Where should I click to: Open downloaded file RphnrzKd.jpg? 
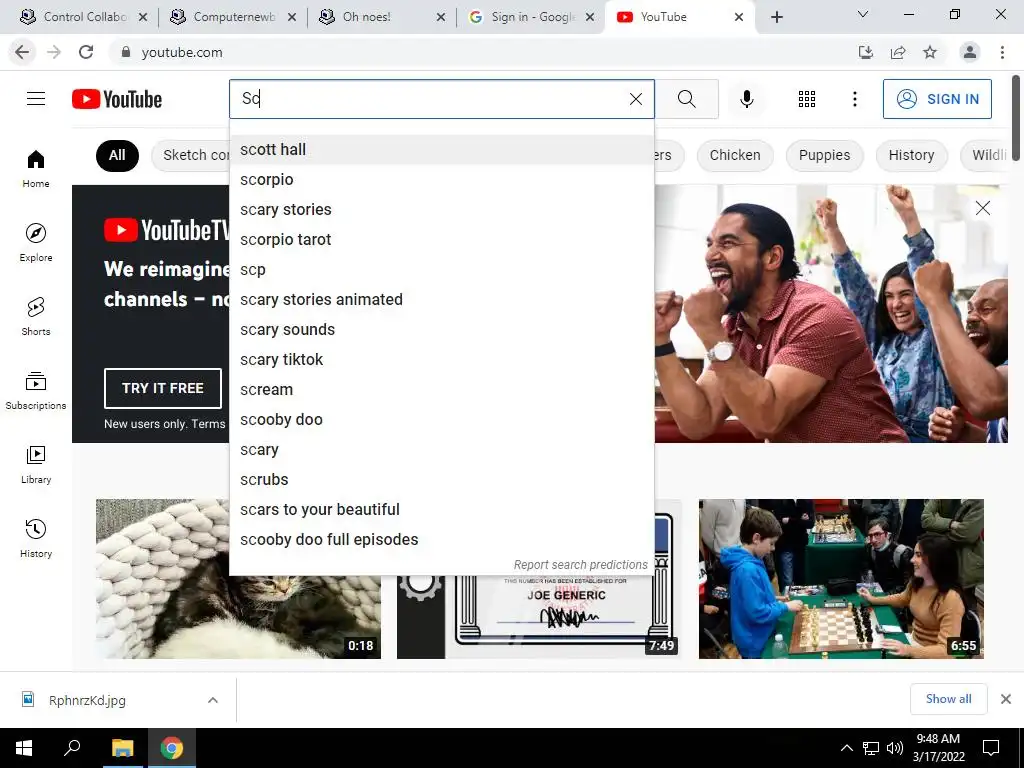tap(88, 700)
